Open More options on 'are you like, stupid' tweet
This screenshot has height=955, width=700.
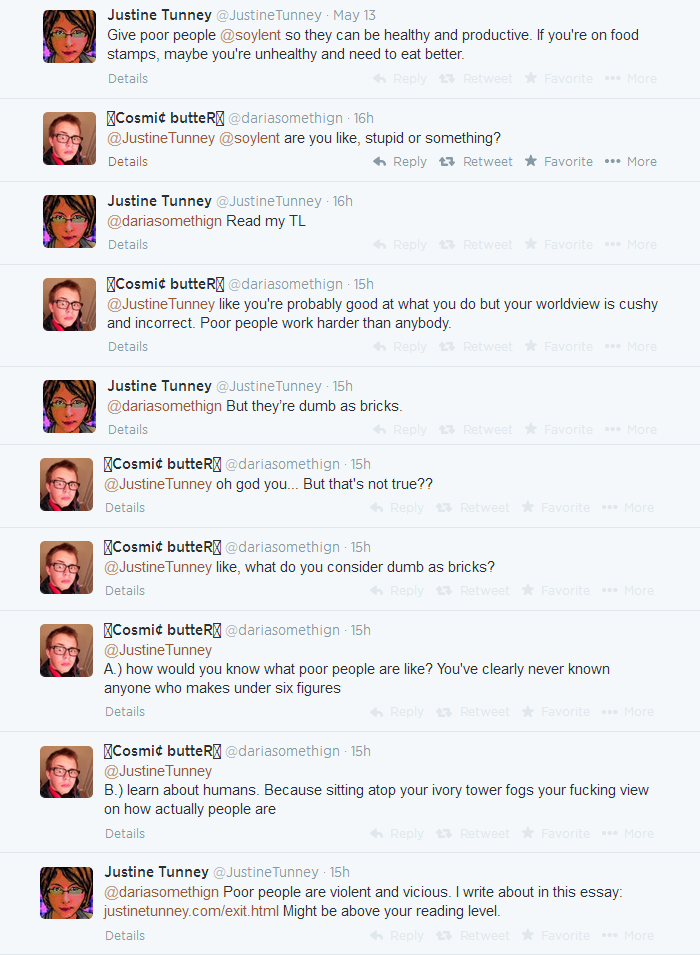click(631, 161)
